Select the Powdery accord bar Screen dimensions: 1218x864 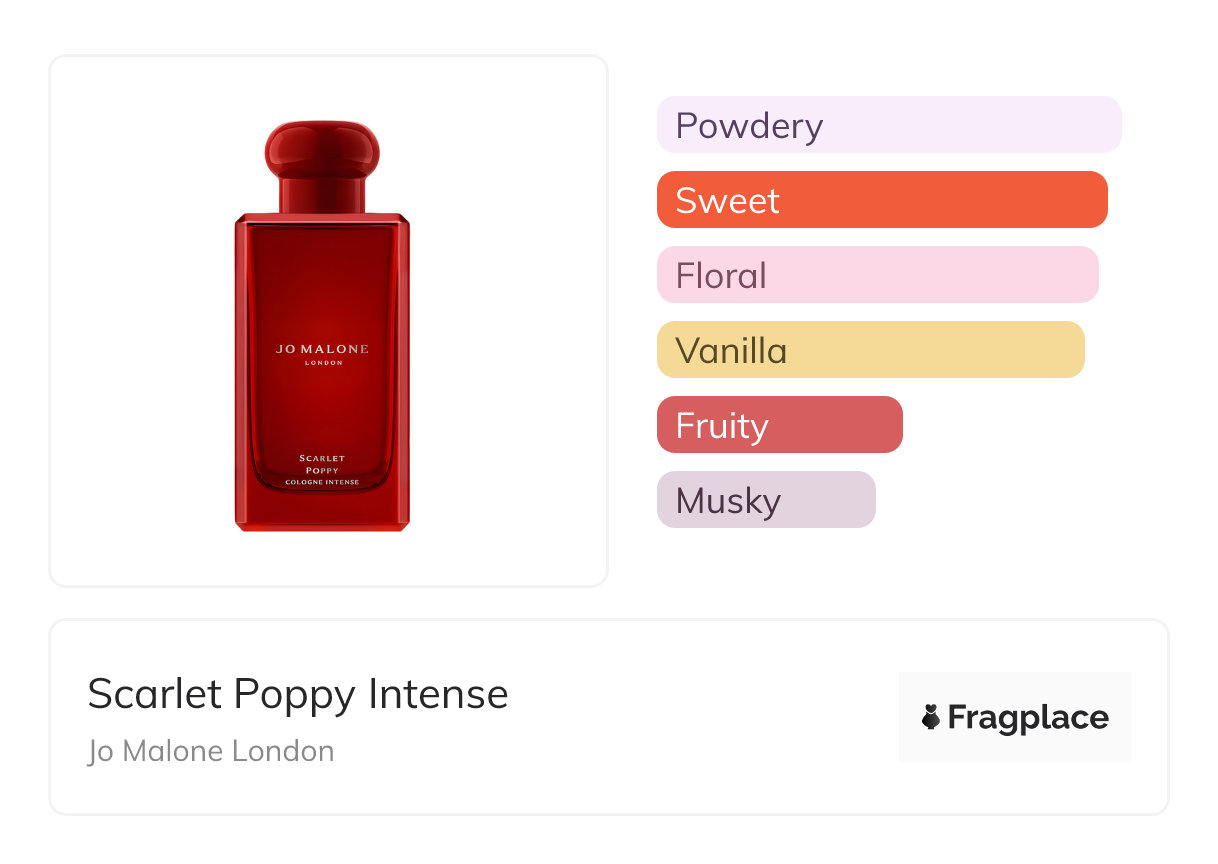[x=889, y=125]
